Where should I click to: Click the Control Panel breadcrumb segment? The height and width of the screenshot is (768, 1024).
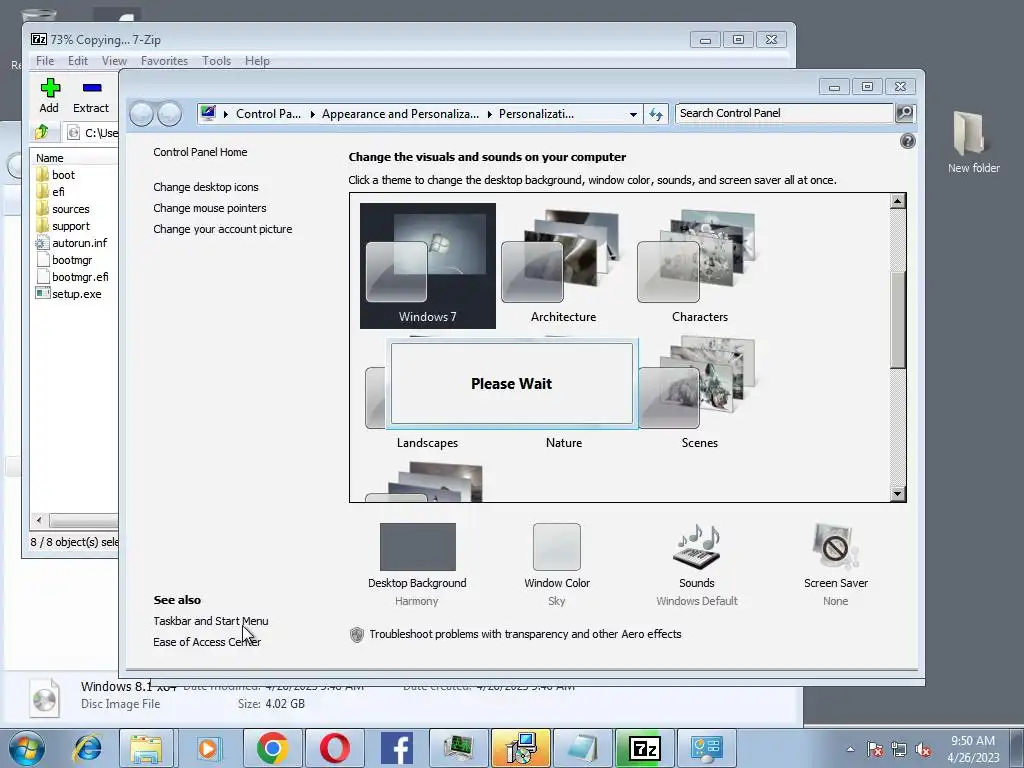268,114
